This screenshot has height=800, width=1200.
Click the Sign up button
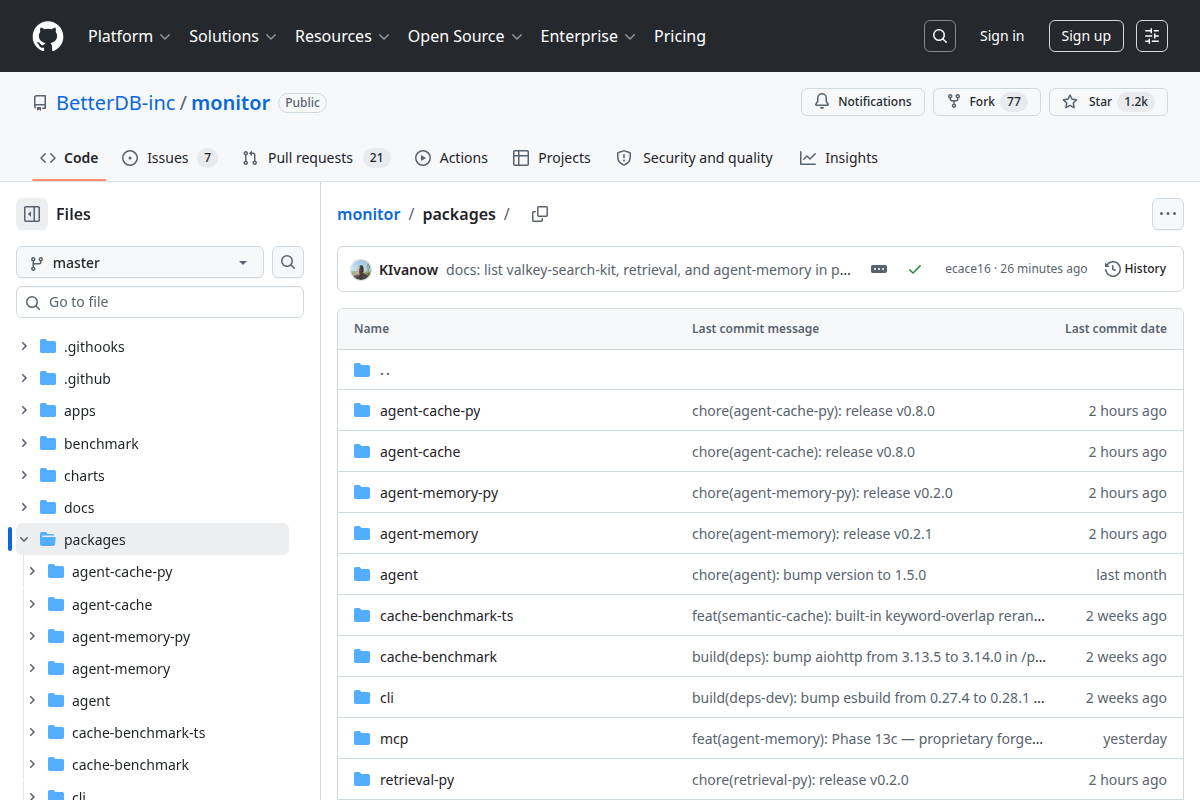coord(1086,36)
